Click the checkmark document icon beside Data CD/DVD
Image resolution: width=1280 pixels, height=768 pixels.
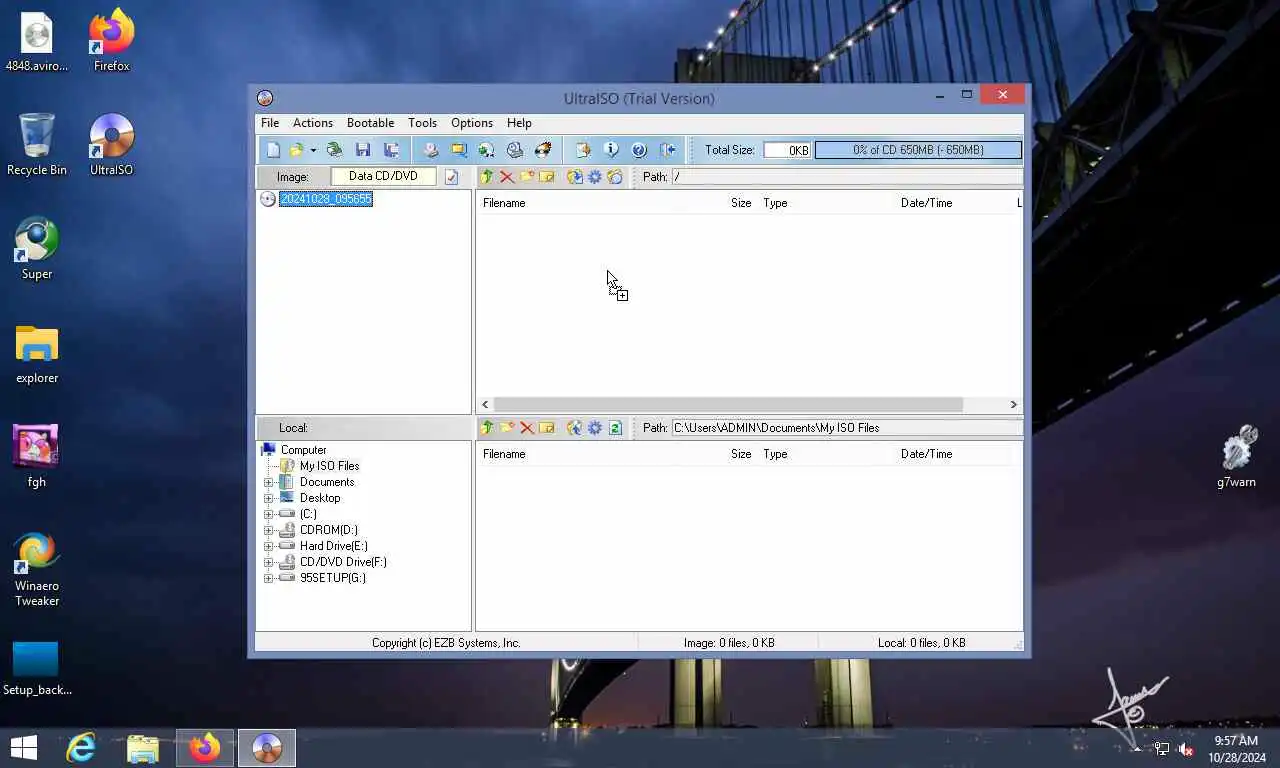[x=451, y=177]
